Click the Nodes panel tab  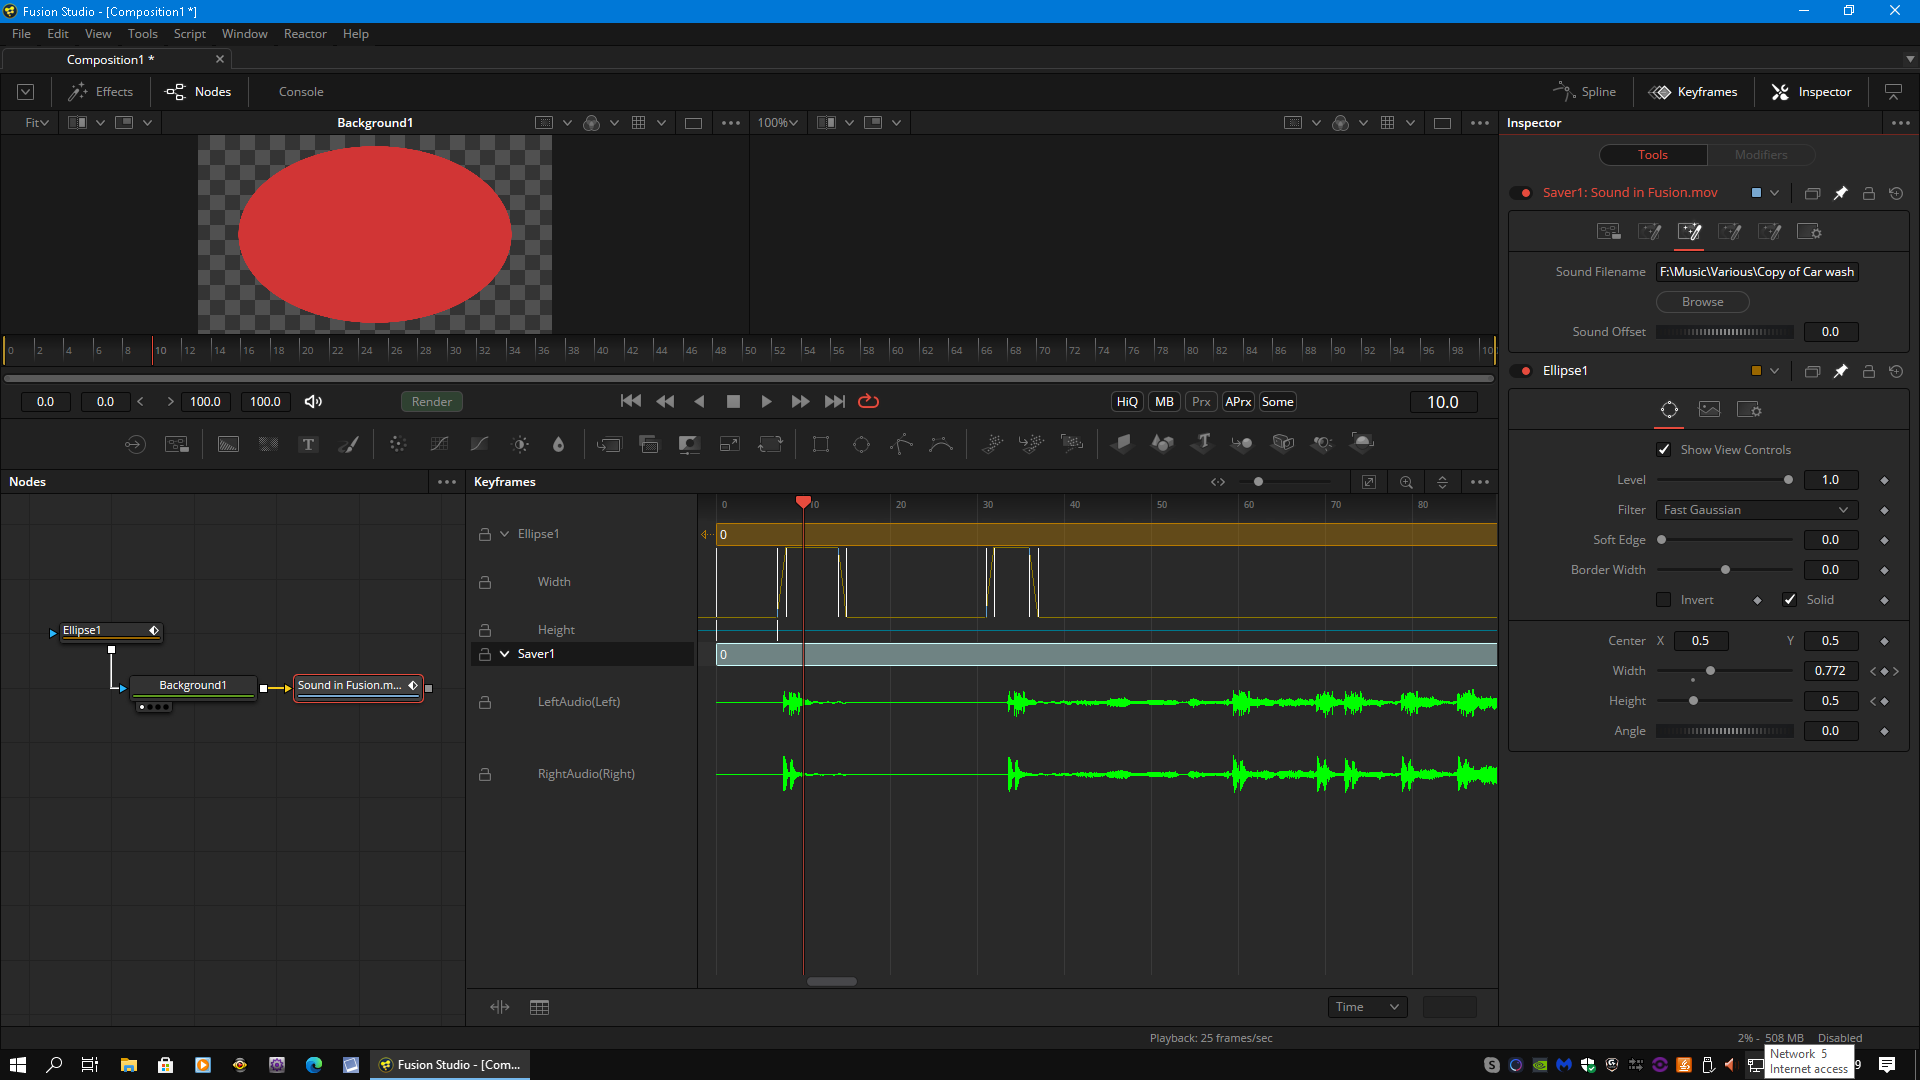pos(198,91)
